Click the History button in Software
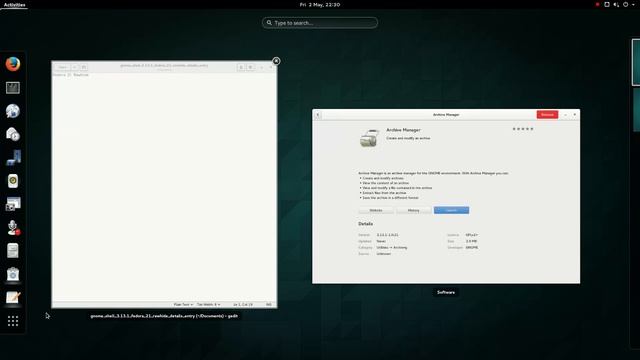The image size is (640, 360). click(413, 210)
